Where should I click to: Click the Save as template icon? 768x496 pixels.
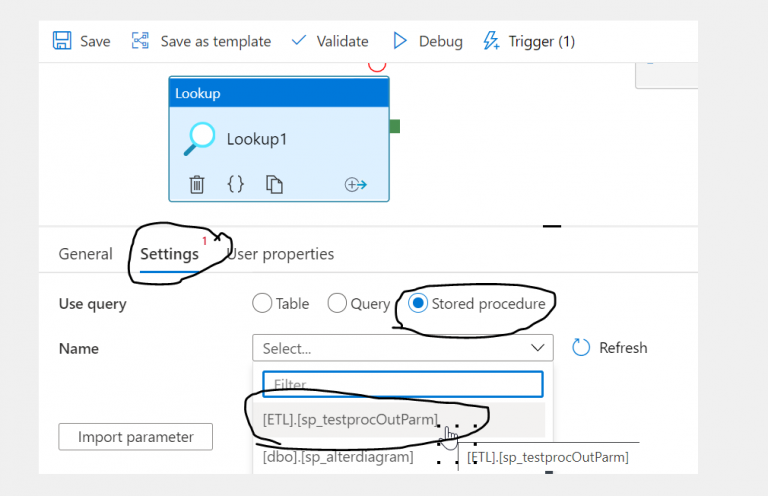(x=141, y=41)
